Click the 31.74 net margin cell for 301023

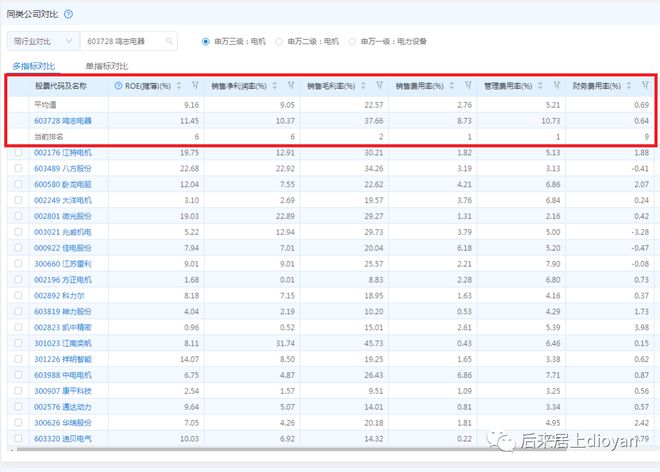pyautogui.click(x=285, y=343)
